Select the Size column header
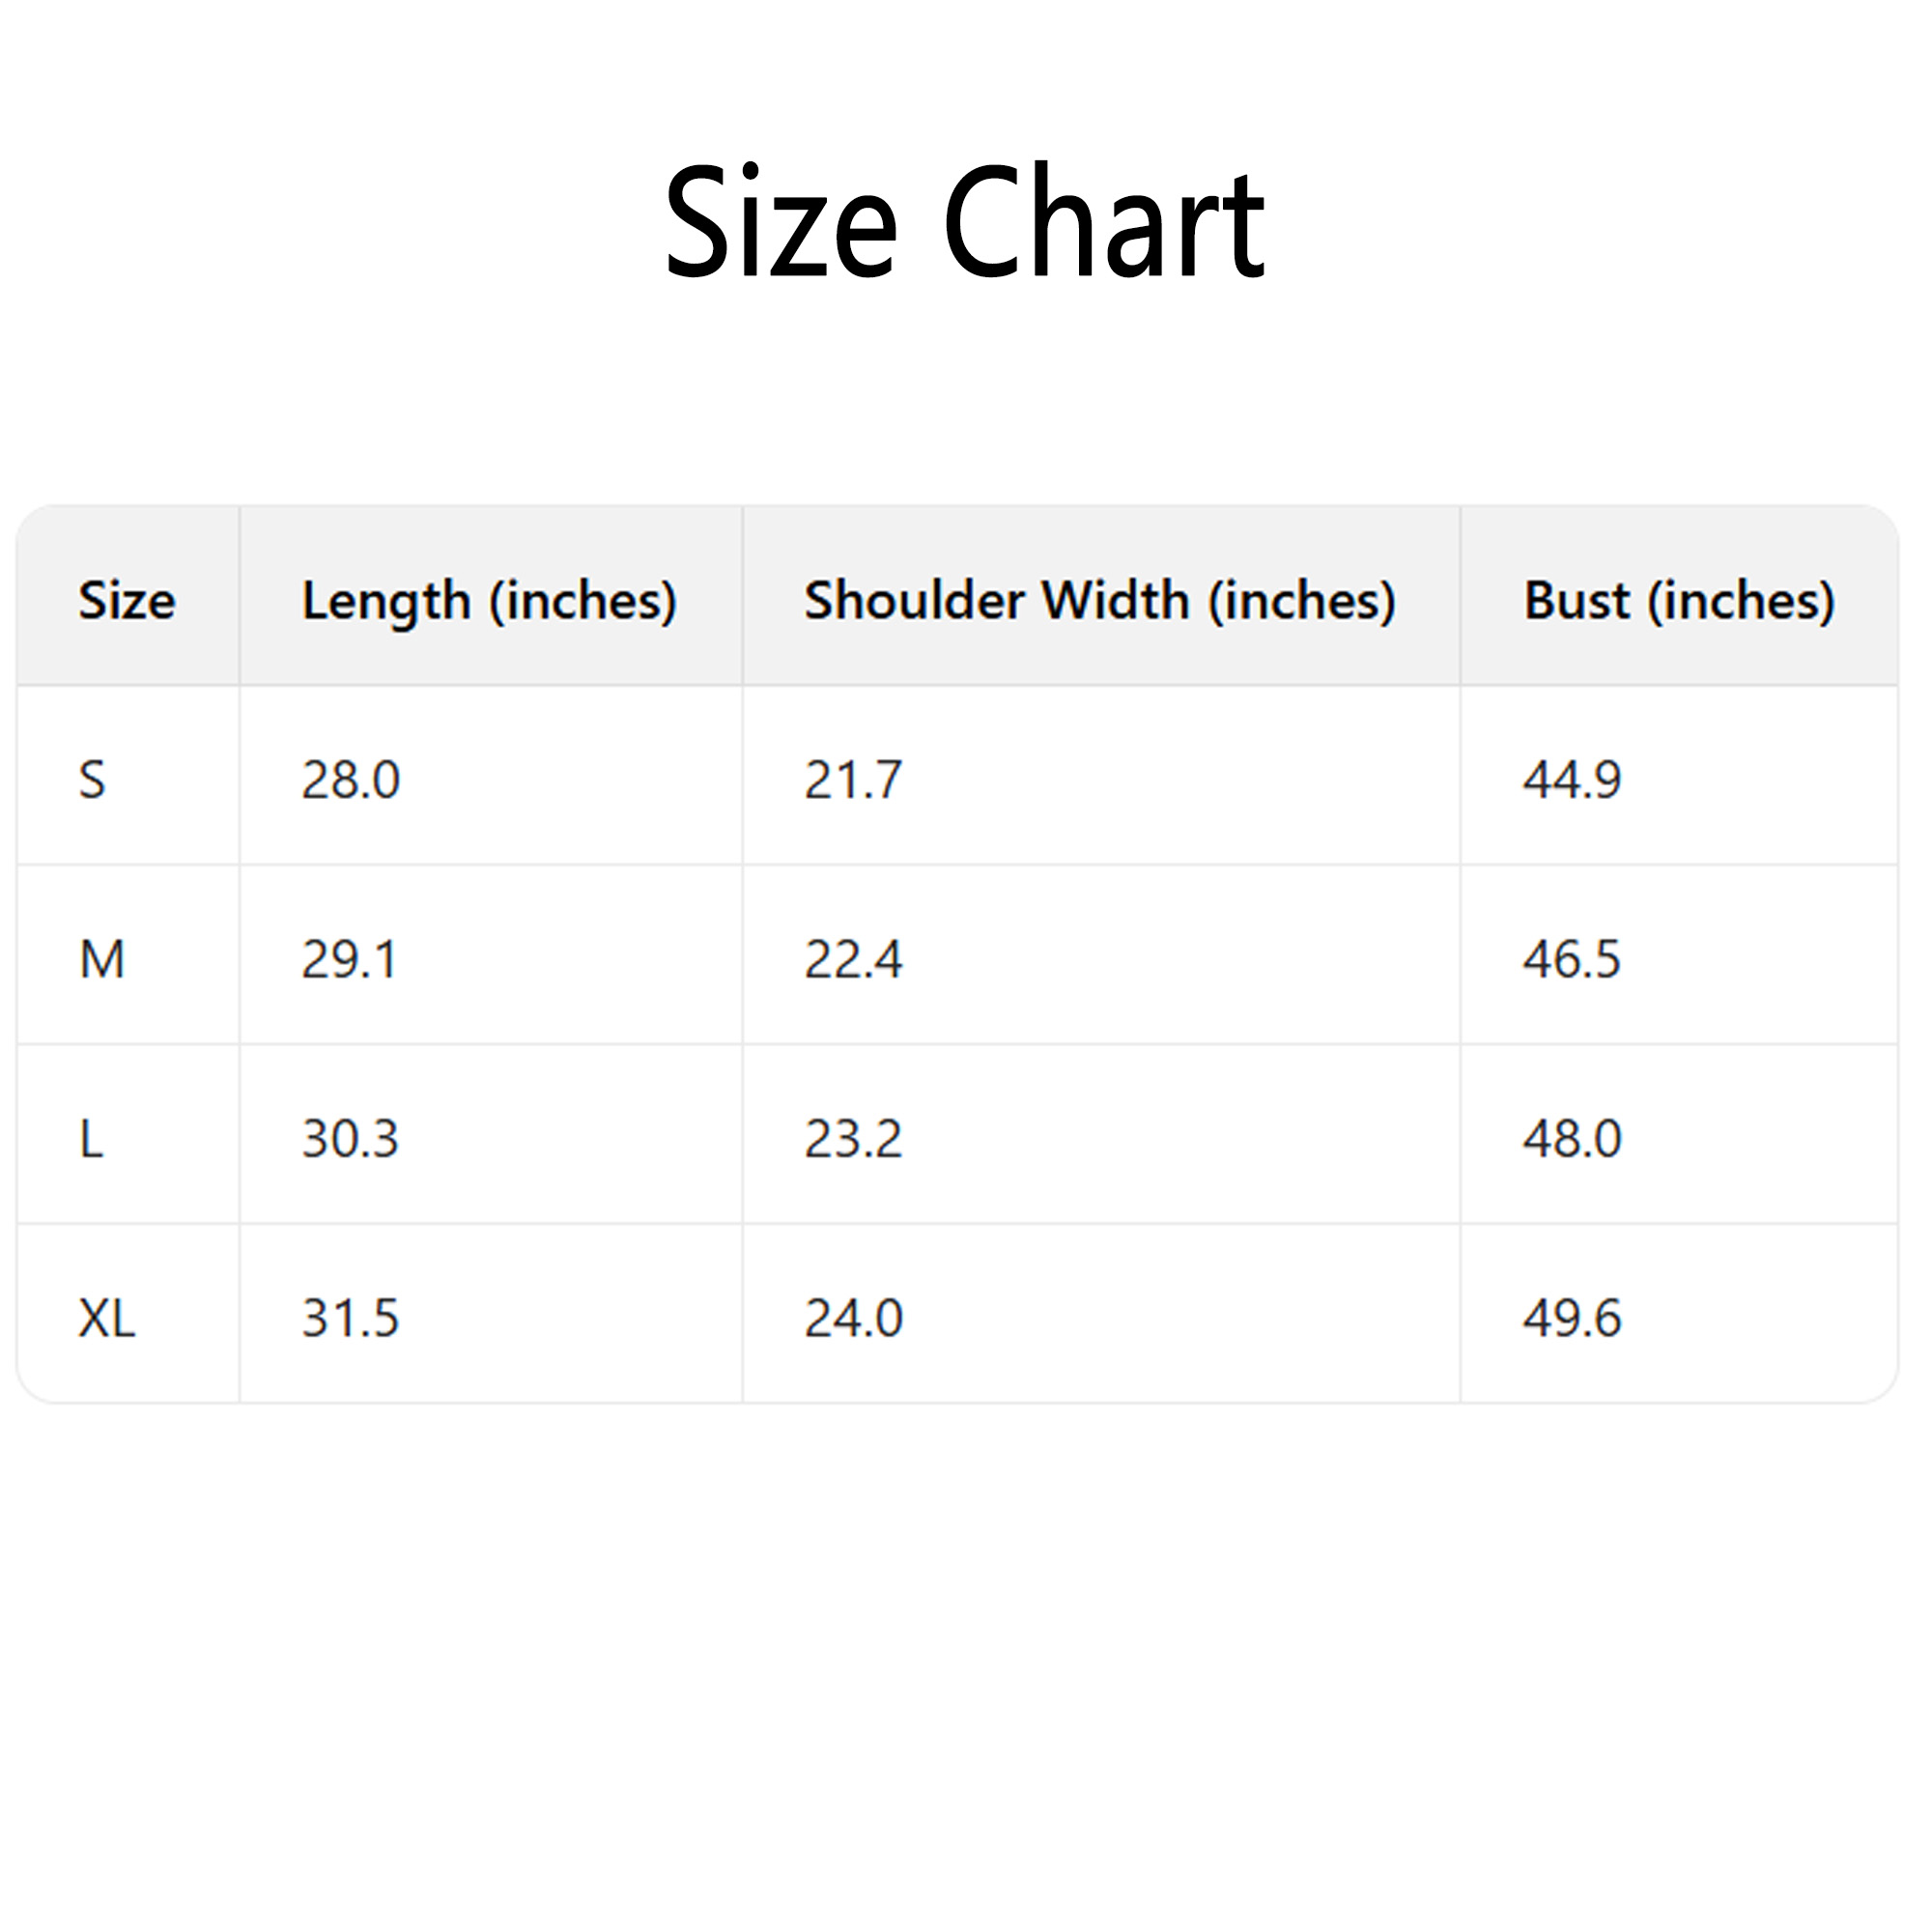 (127, 601)
